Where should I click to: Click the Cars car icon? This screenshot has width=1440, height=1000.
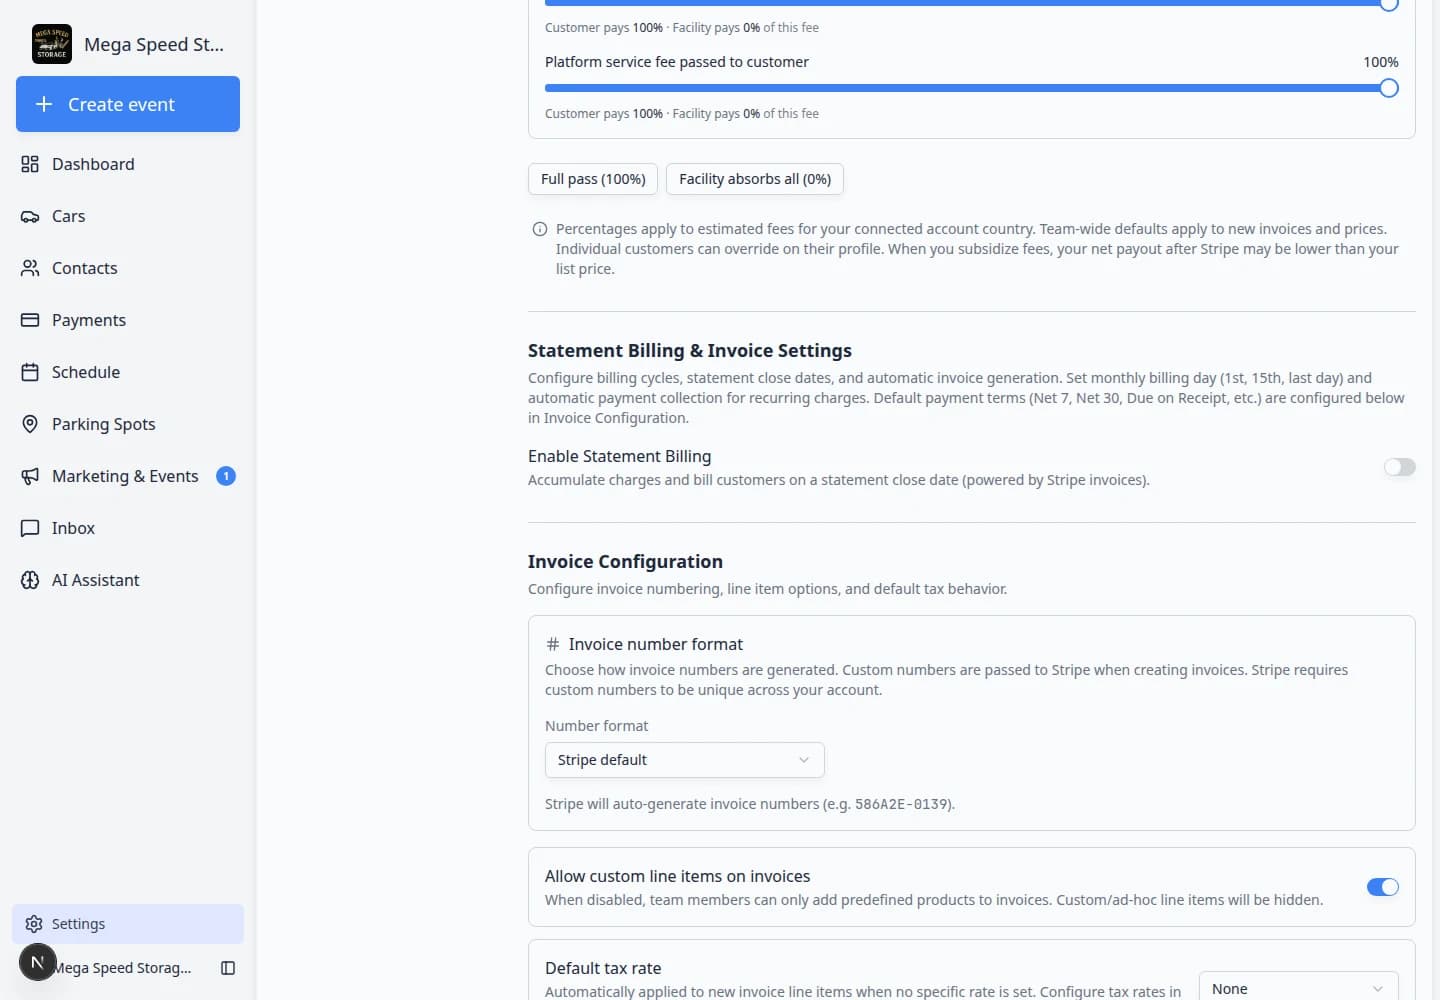click(x=30, y=216)
